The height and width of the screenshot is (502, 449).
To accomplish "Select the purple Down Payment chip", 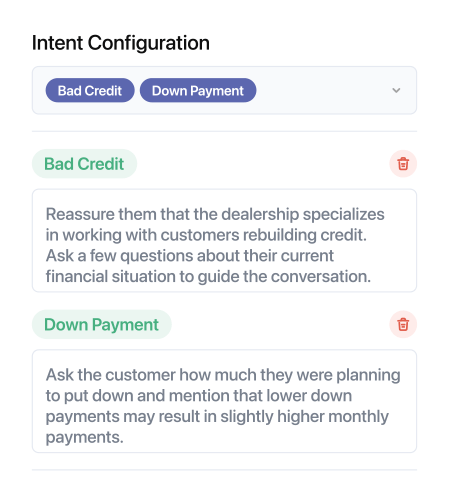I will pyautogui.click(x=198, y=90).
